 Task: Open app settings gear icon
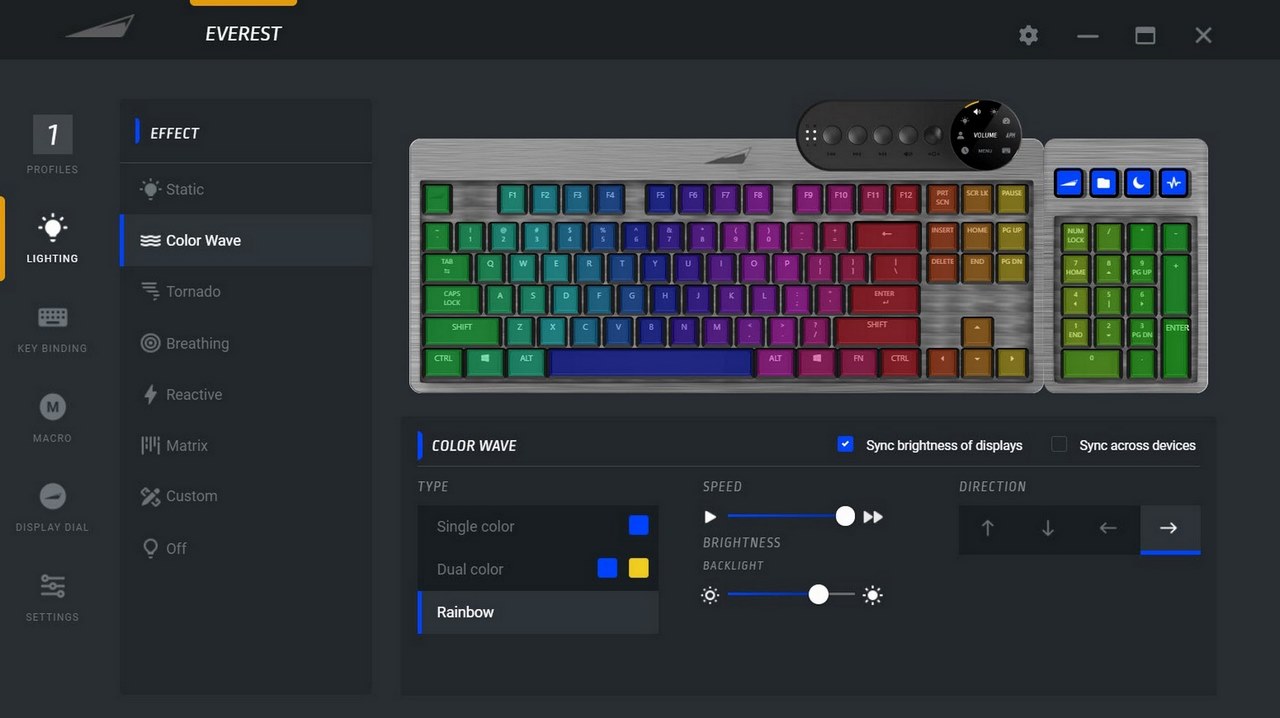1028,35
